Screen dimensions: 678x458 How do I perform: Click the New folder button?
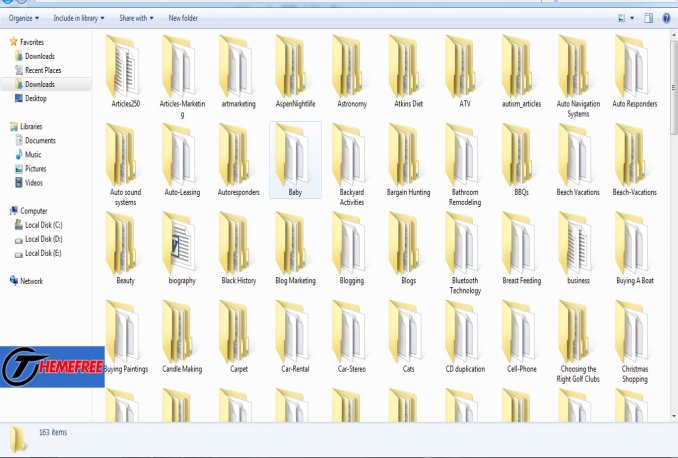[182, 18]
